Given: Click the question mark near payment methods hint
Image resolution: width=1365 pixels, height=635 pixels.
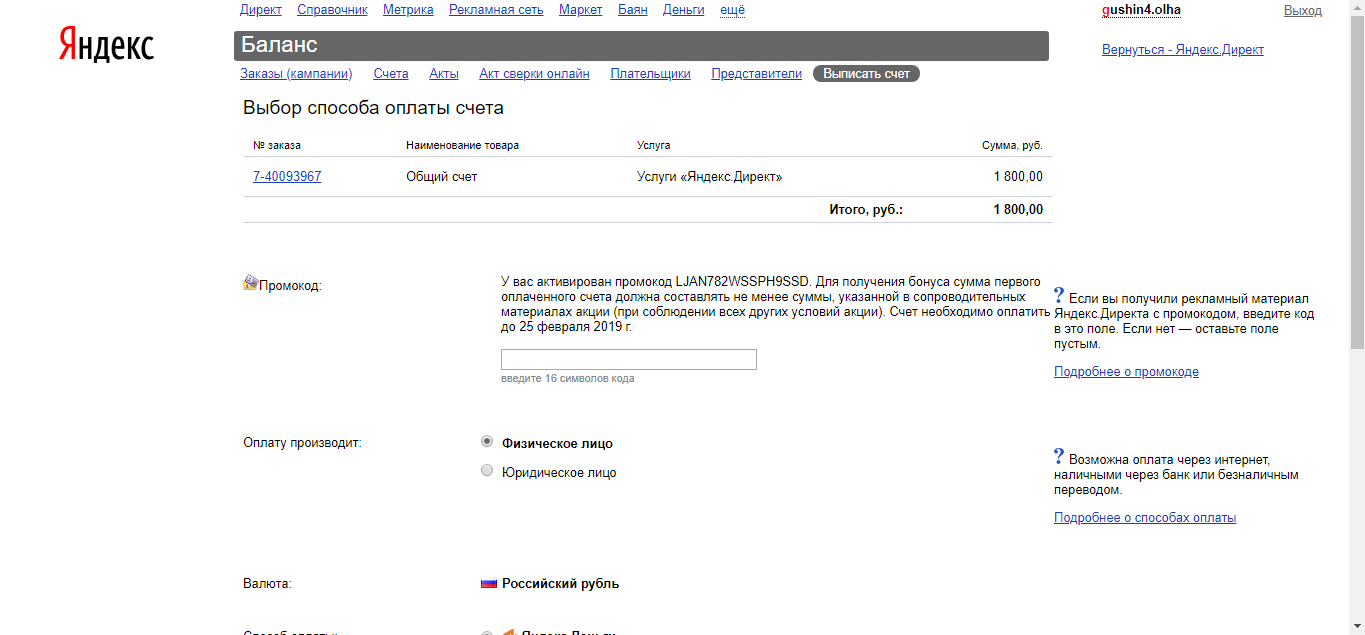Looking at the screenshot, I should click(1059, 457).
